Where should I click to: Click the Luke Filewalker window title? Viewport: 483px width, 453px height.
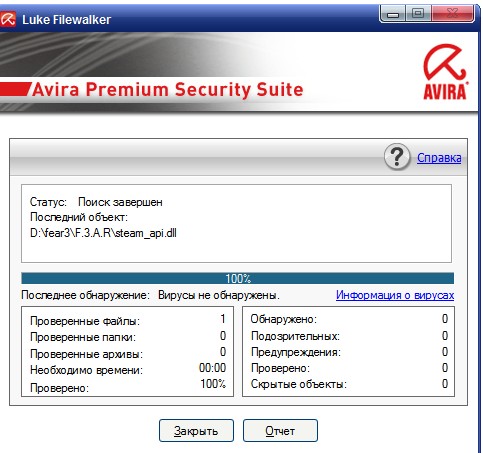[66, 20]
